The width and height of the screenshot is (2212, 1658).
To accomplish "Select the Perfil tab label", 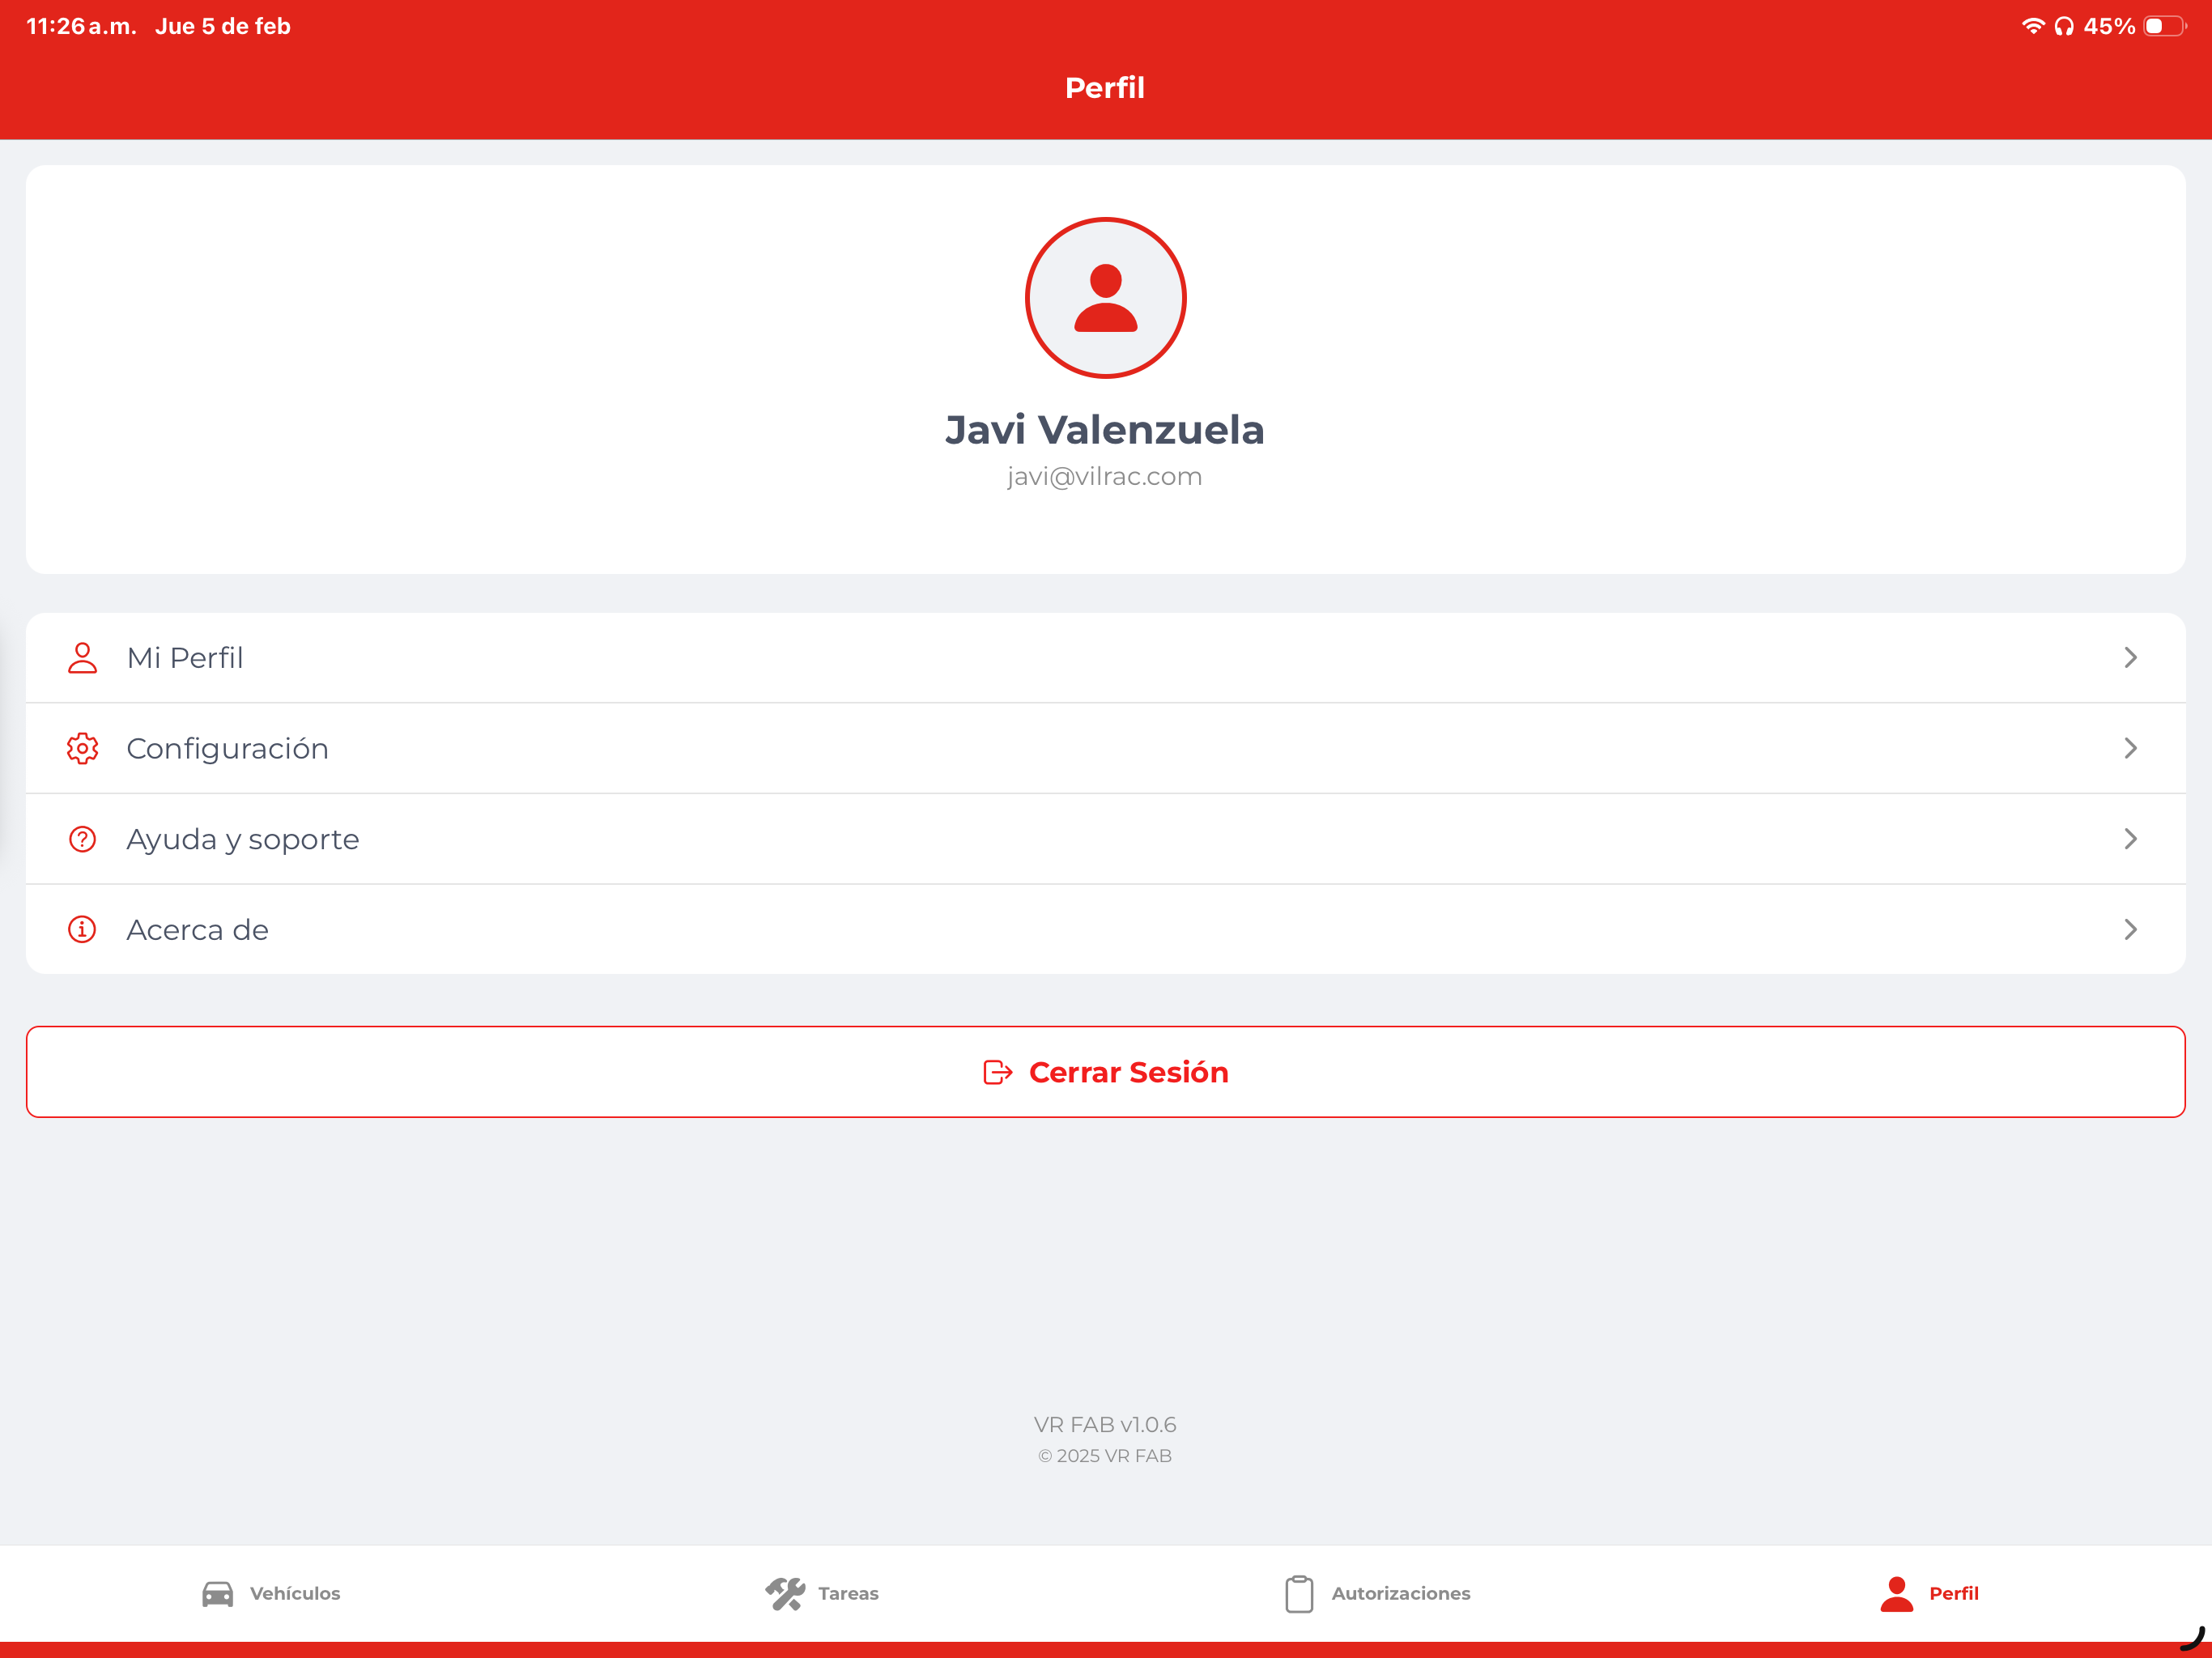I will [x=1953, y=1593].
